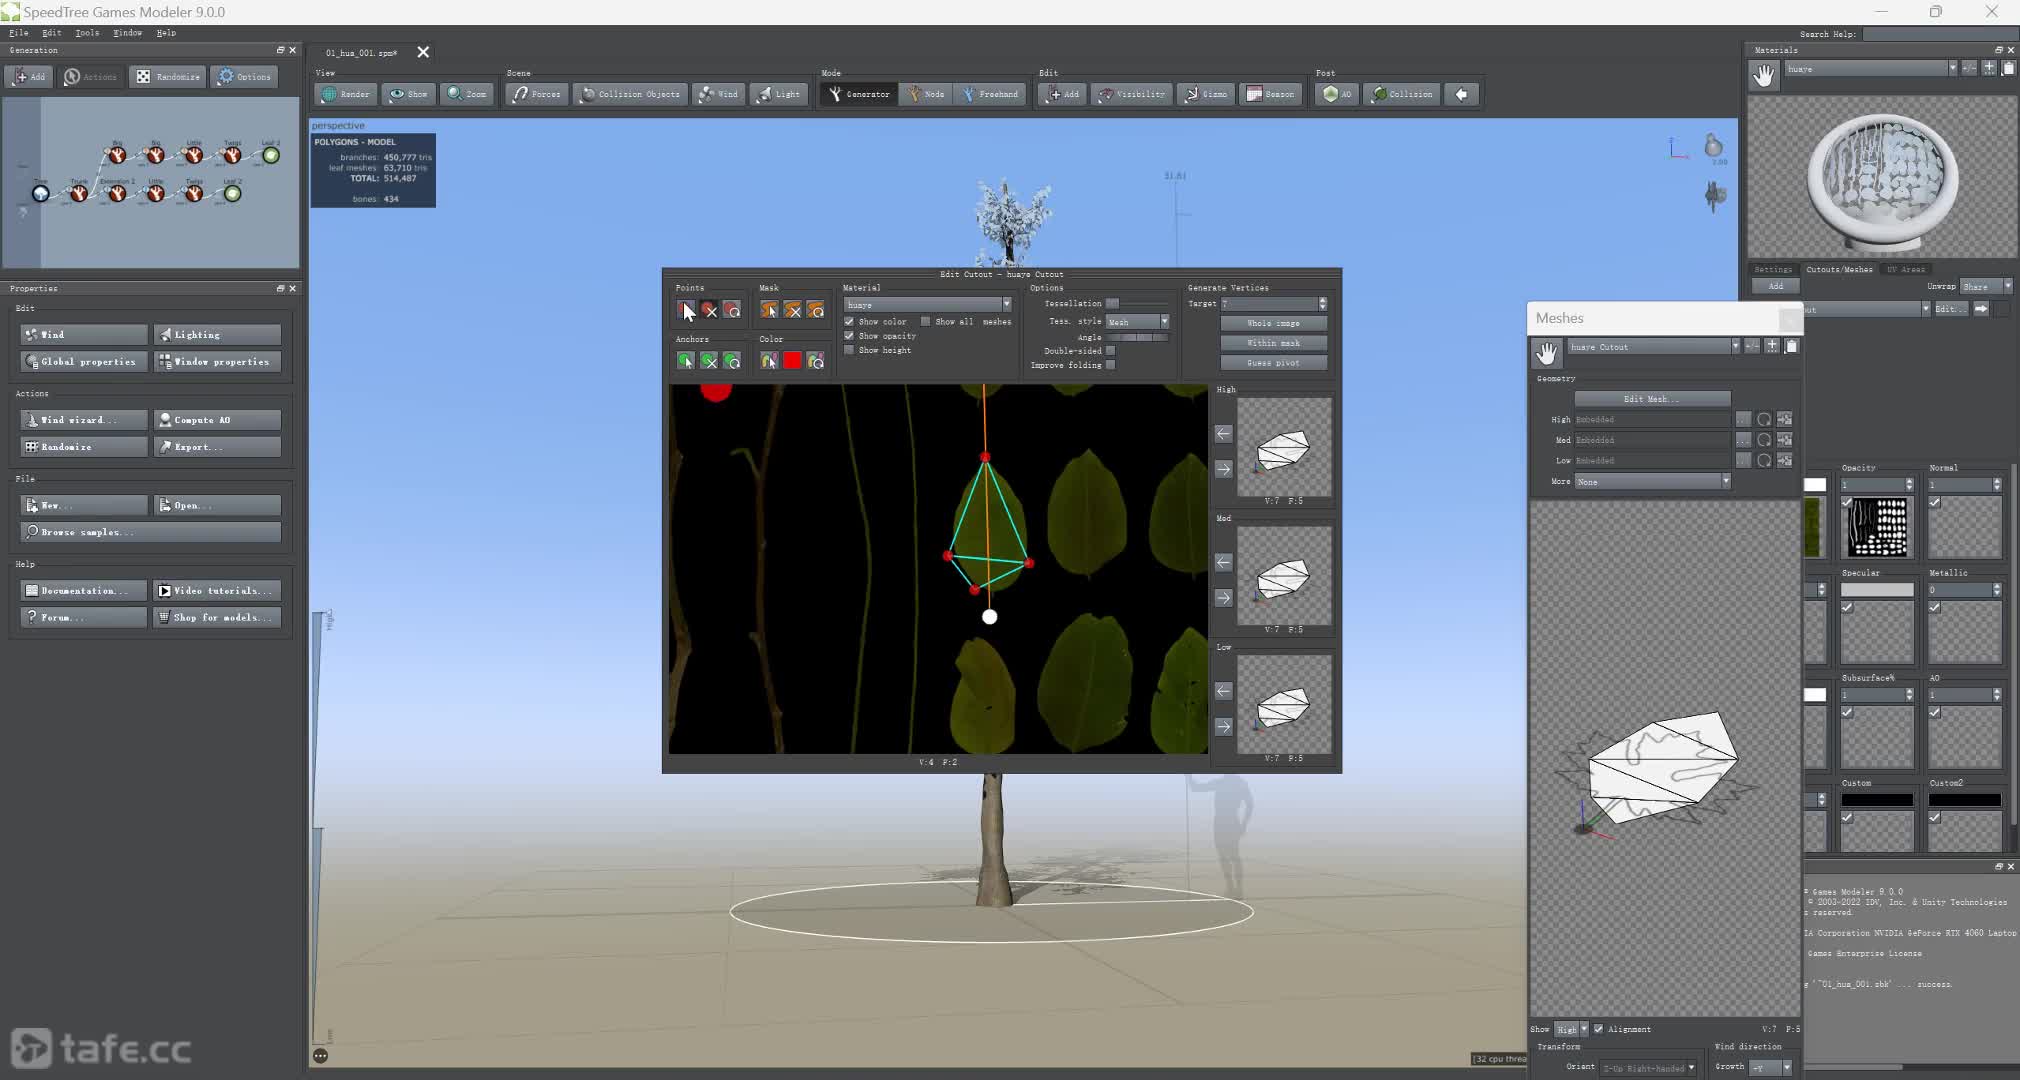
Task: Click the reset points icon under Points
Action: click(x=732, y=310)
